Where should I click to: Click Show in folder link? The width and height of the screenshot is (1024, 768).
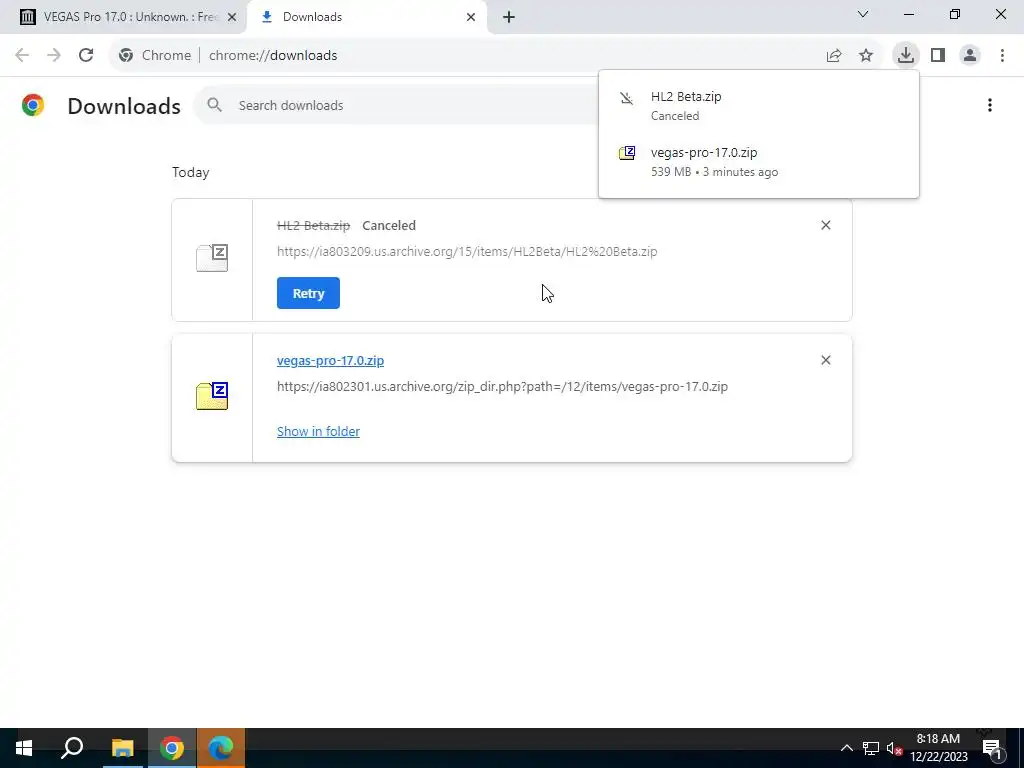[x=318, y=432]
